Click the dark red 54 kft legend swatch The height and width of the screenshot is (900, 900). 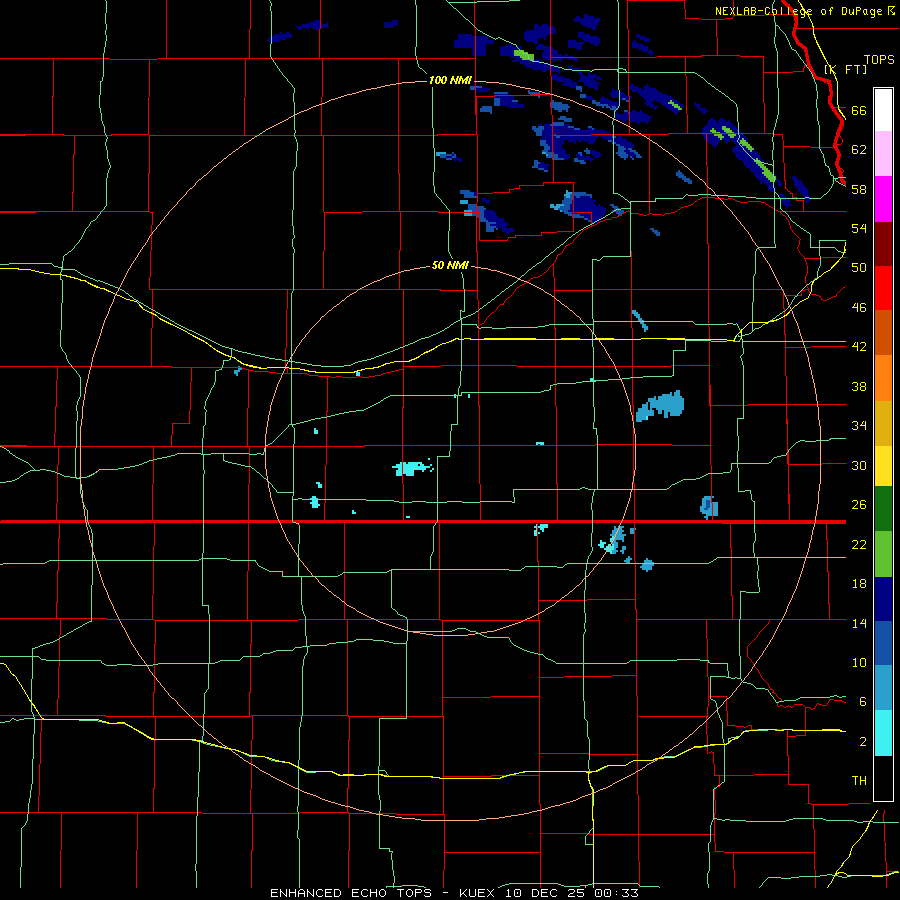[x=883, y=245]
